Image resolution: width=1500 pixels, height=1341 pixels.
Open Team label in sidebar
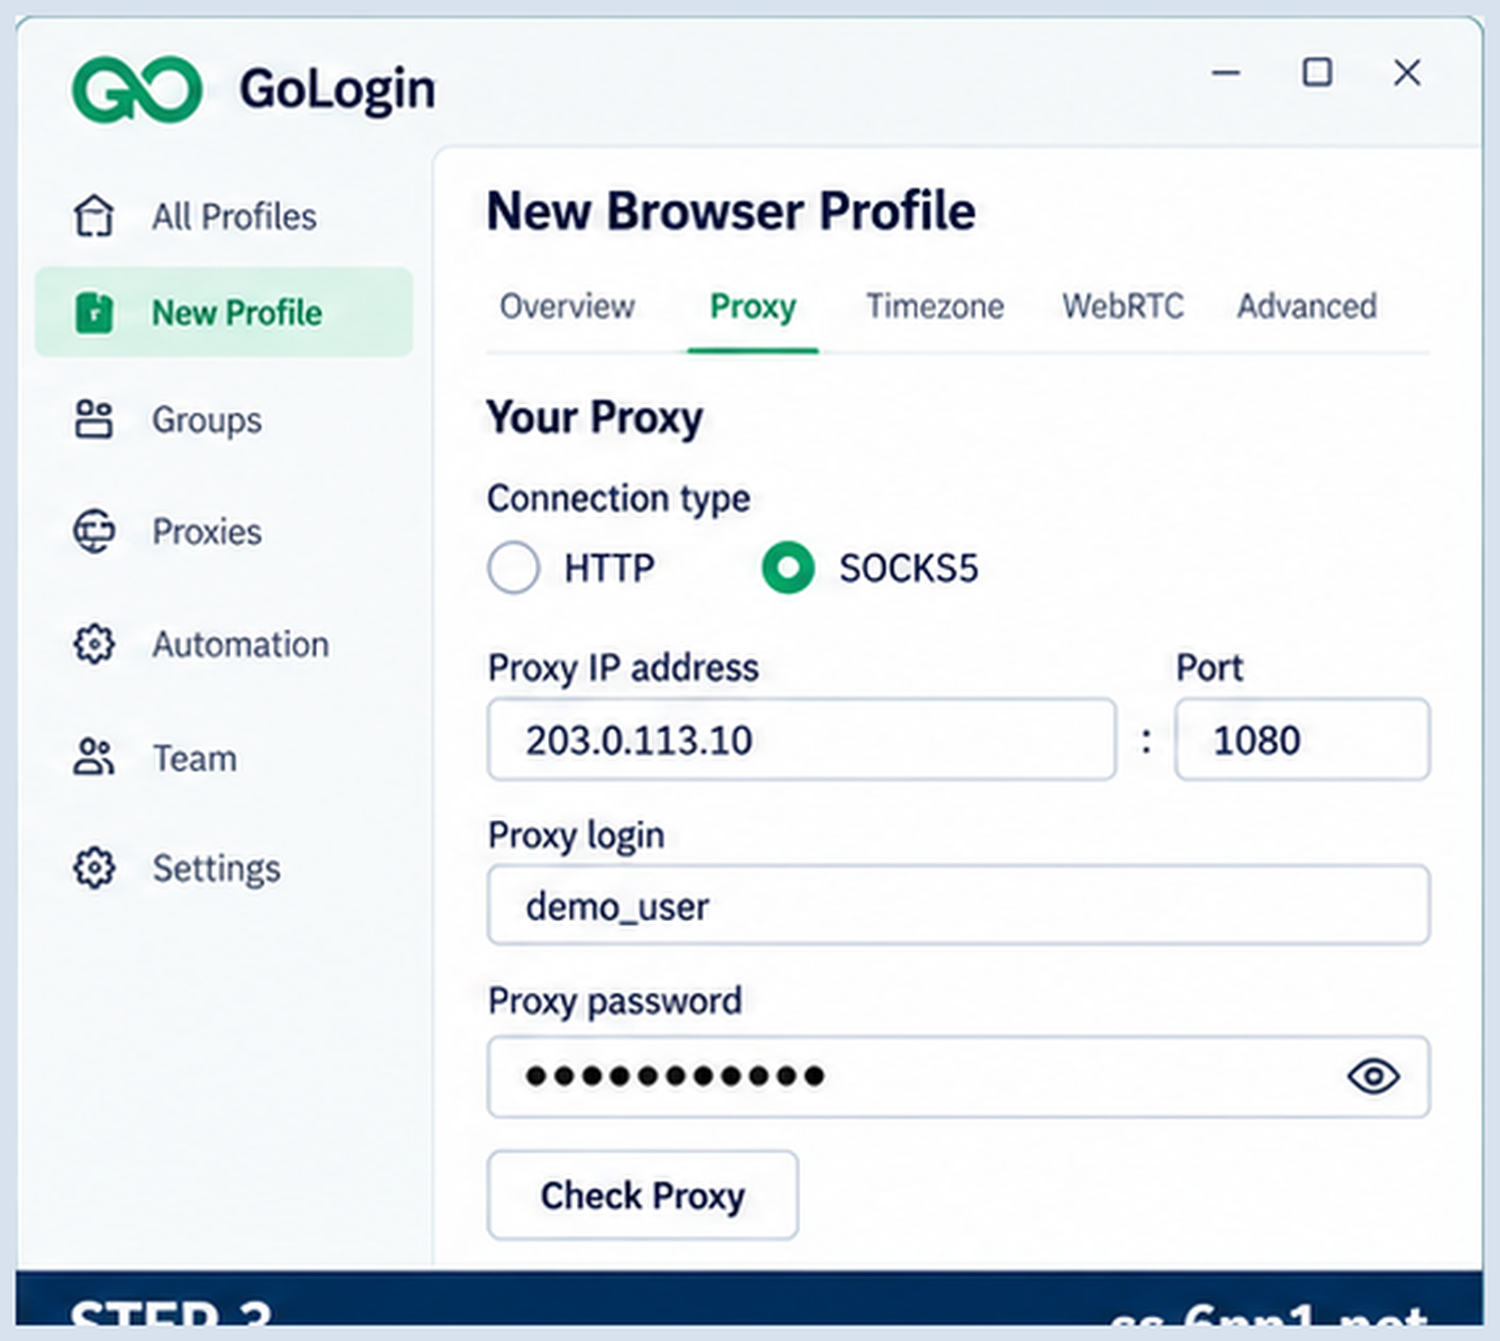(x=194, y=759)
